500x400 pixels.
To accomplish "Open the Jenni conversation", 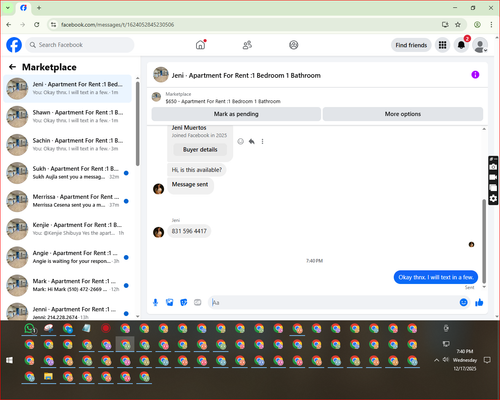I will click(68, 311).
